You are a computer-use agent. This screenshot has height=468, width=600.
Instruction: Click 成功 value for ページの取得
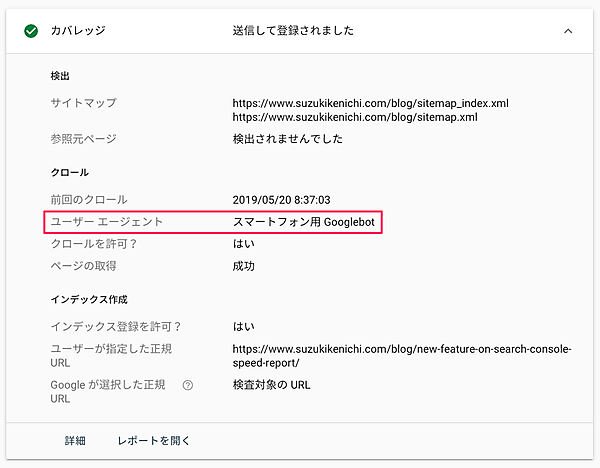point(243,266)
